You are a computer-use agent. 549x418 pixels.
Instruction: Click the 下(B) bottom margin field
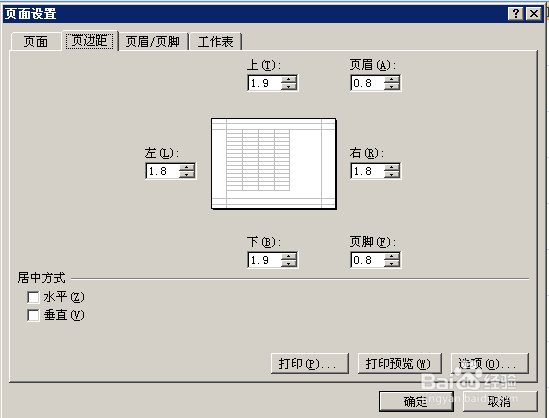(264, 260)
